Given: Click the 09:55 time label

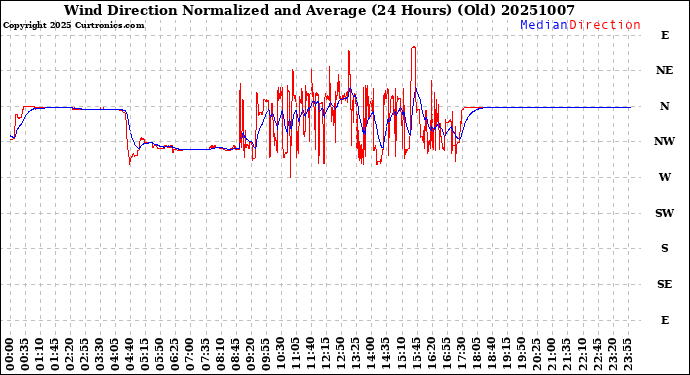Looking at the screenshot, I should pyautogui.click(x=265, y=354).
